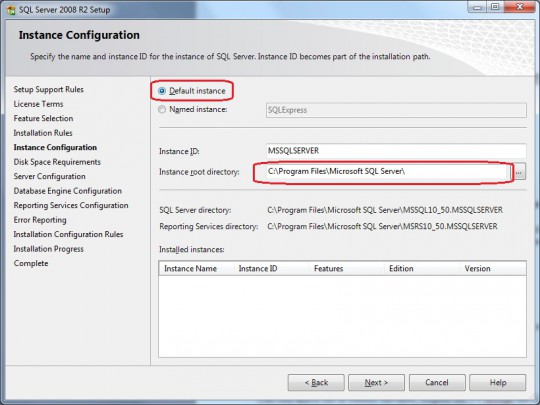The width and height of the screenshot is (540, 405).
Task: Minimize the SQL Server 2008 R2 Setup window
Action: (x=477, y=7)
